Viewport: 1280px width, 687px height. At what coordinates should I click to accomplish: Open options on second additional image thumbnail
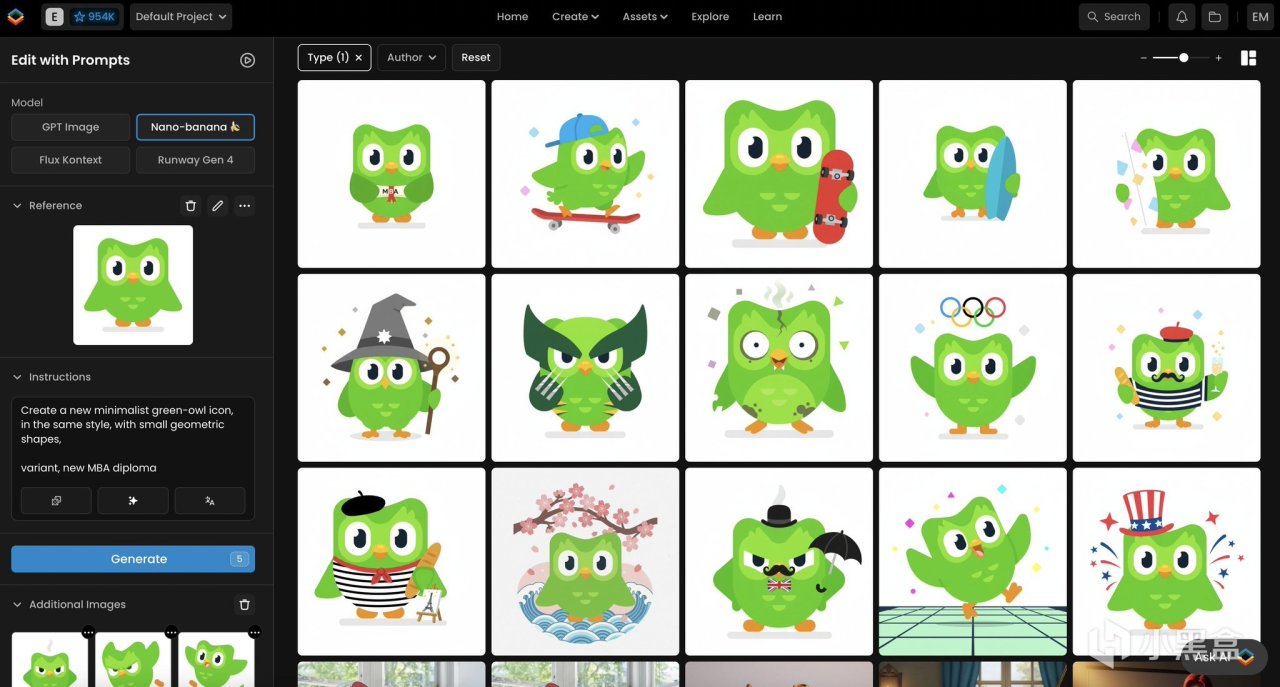[171, 632]
